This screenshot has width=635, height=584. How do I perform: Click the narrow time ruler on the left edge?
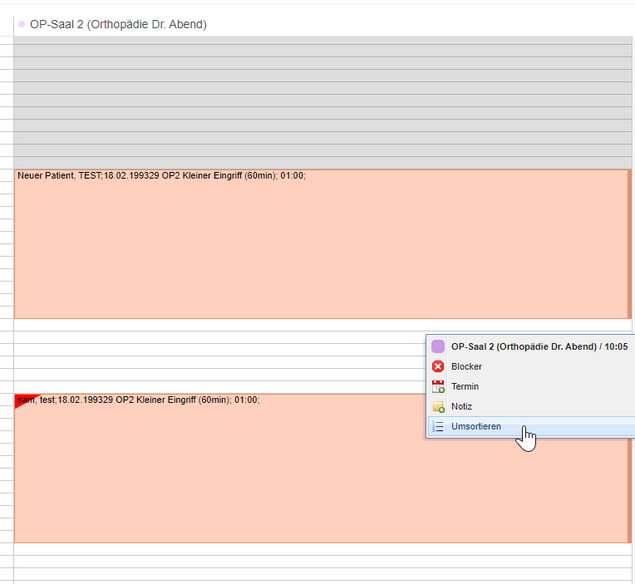(x=6, y=300)
